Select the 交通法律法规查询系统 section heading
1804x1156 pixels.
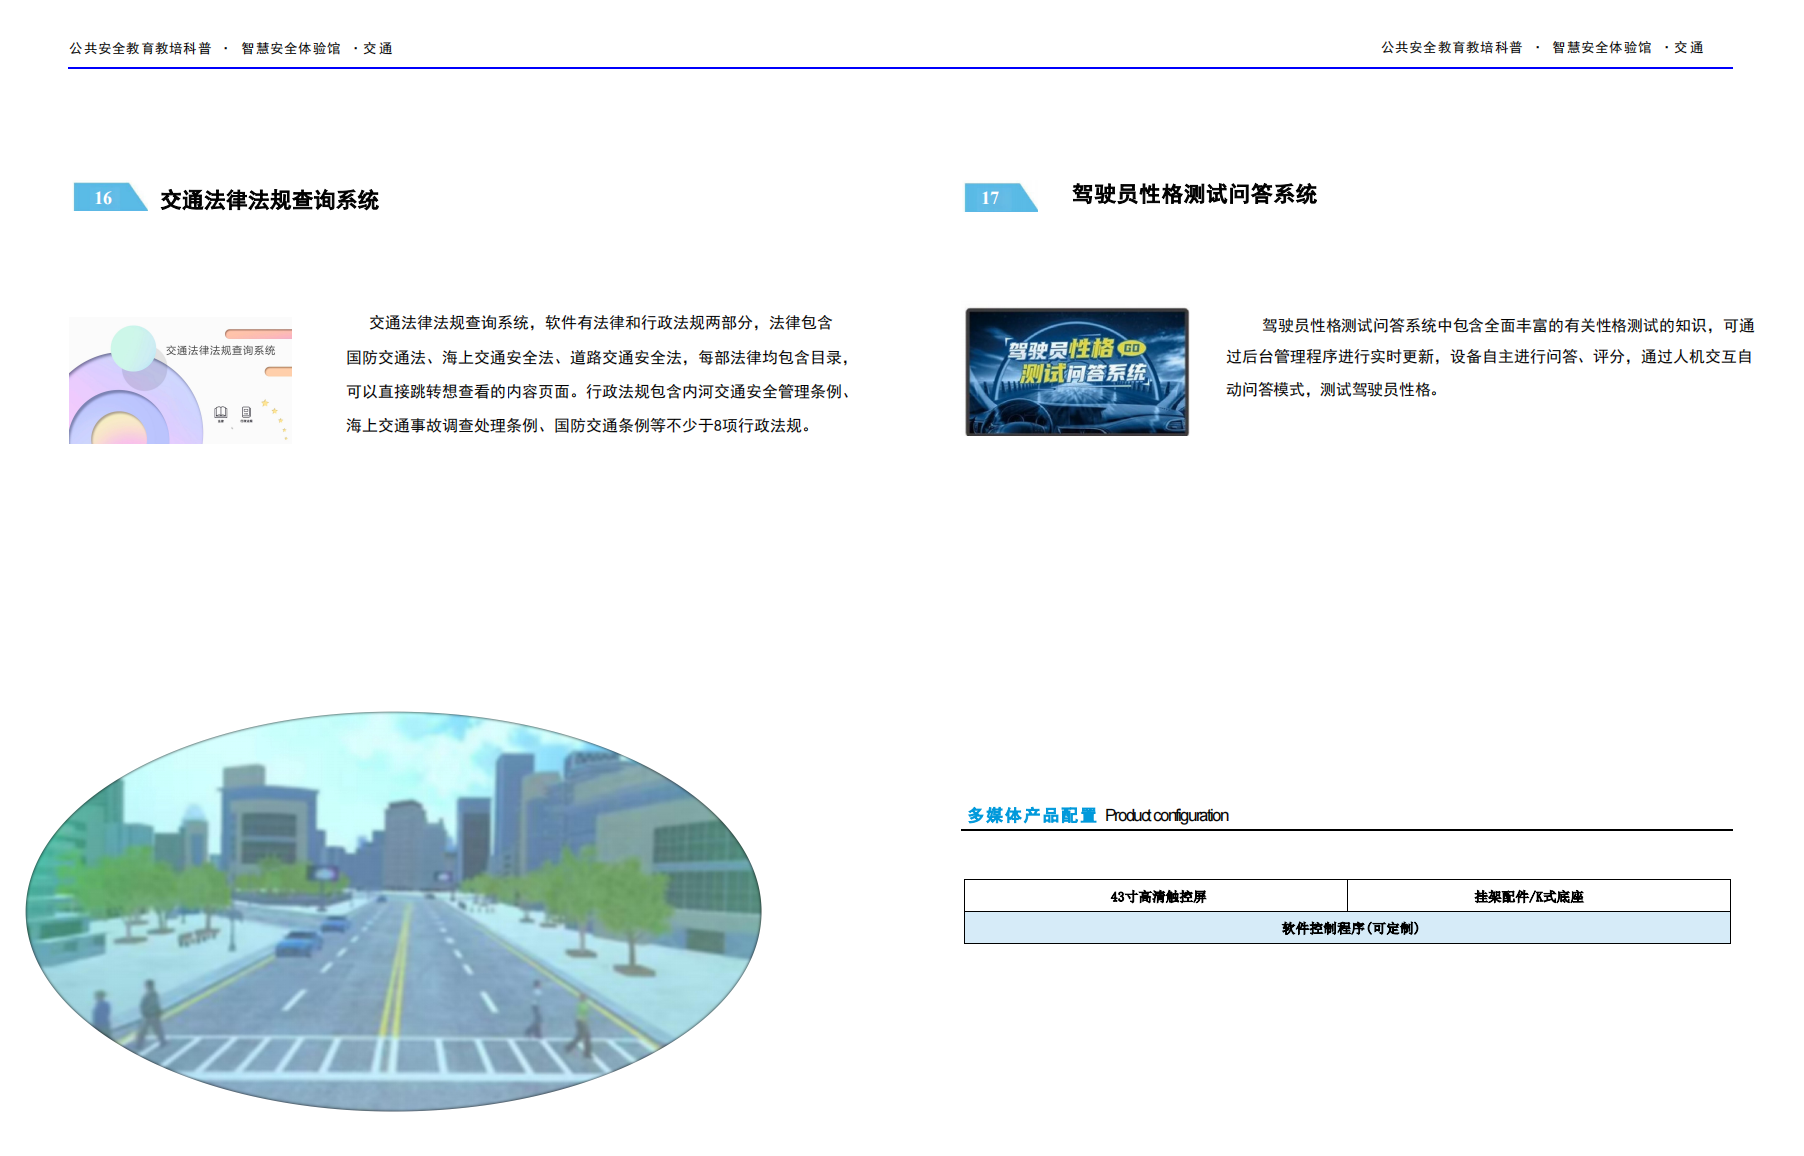[269, 200]
